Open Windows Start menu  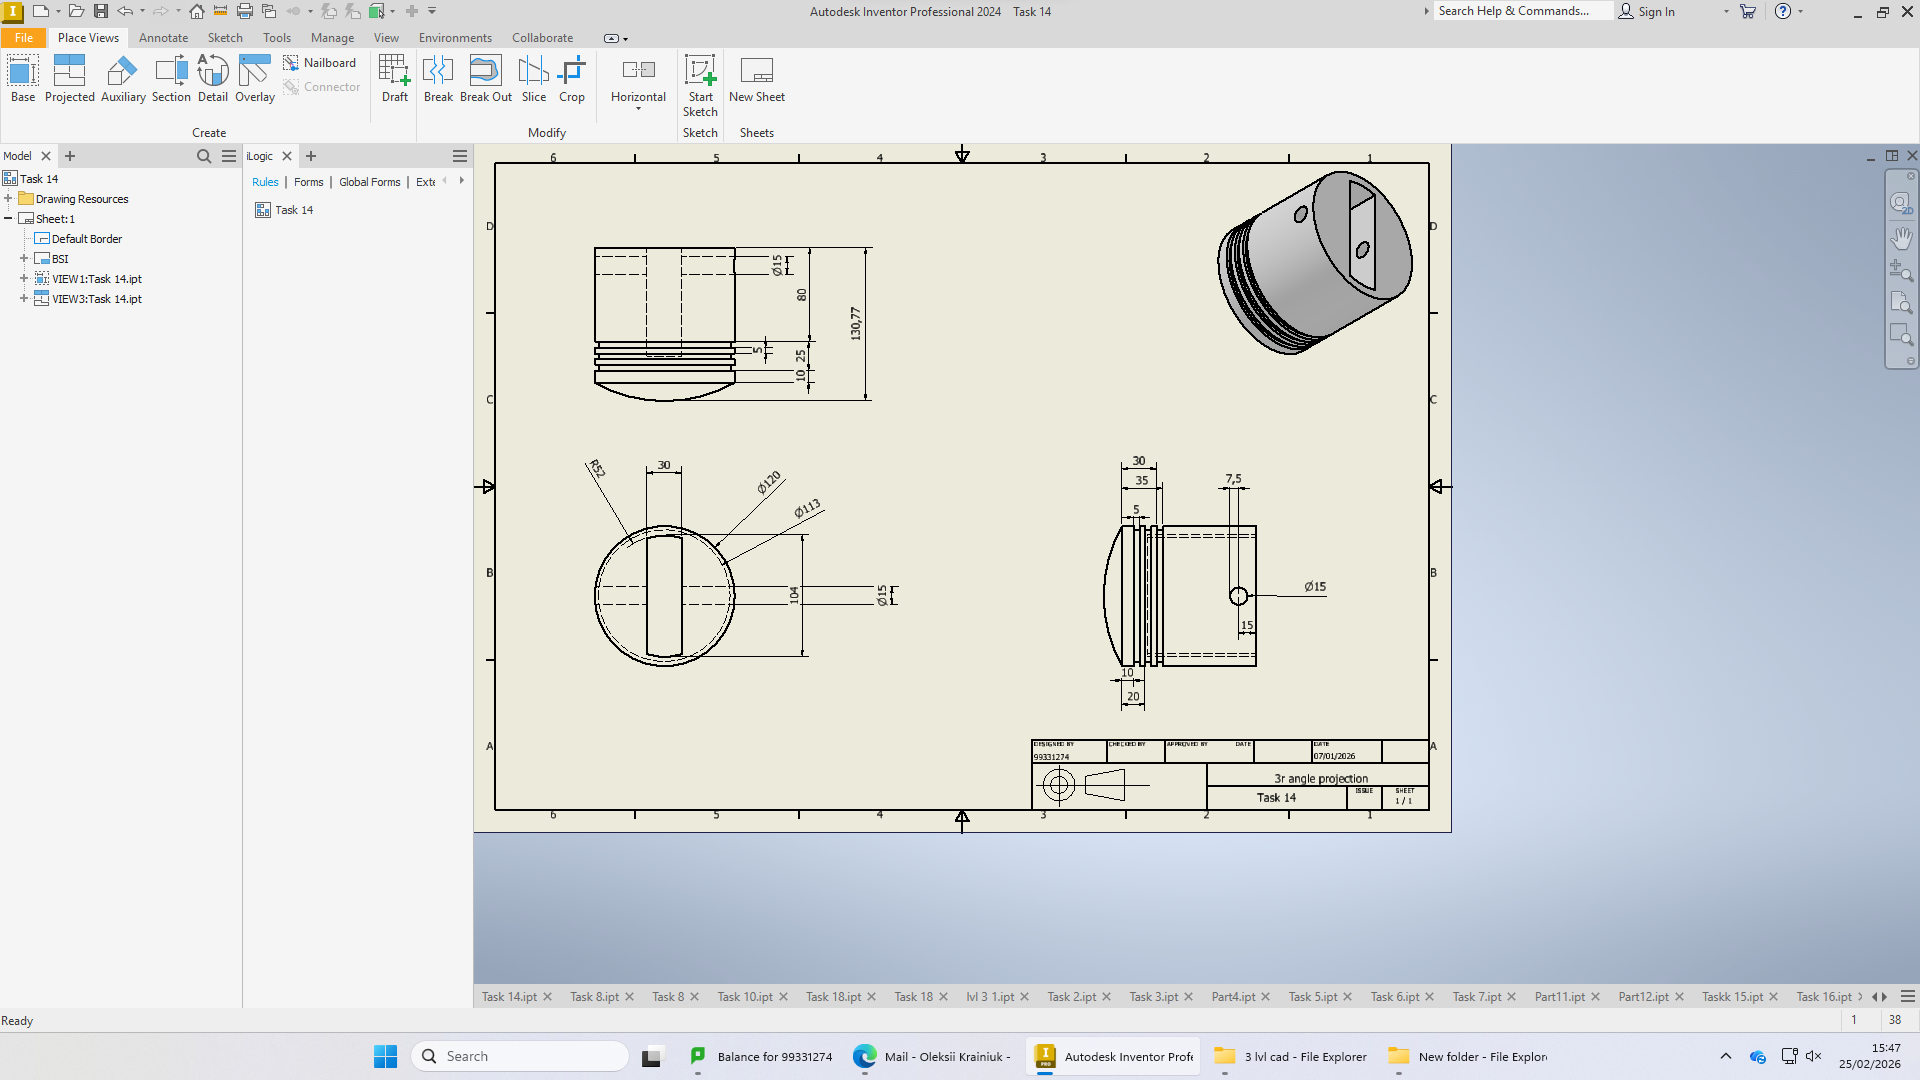click(x=385, y=1056)
